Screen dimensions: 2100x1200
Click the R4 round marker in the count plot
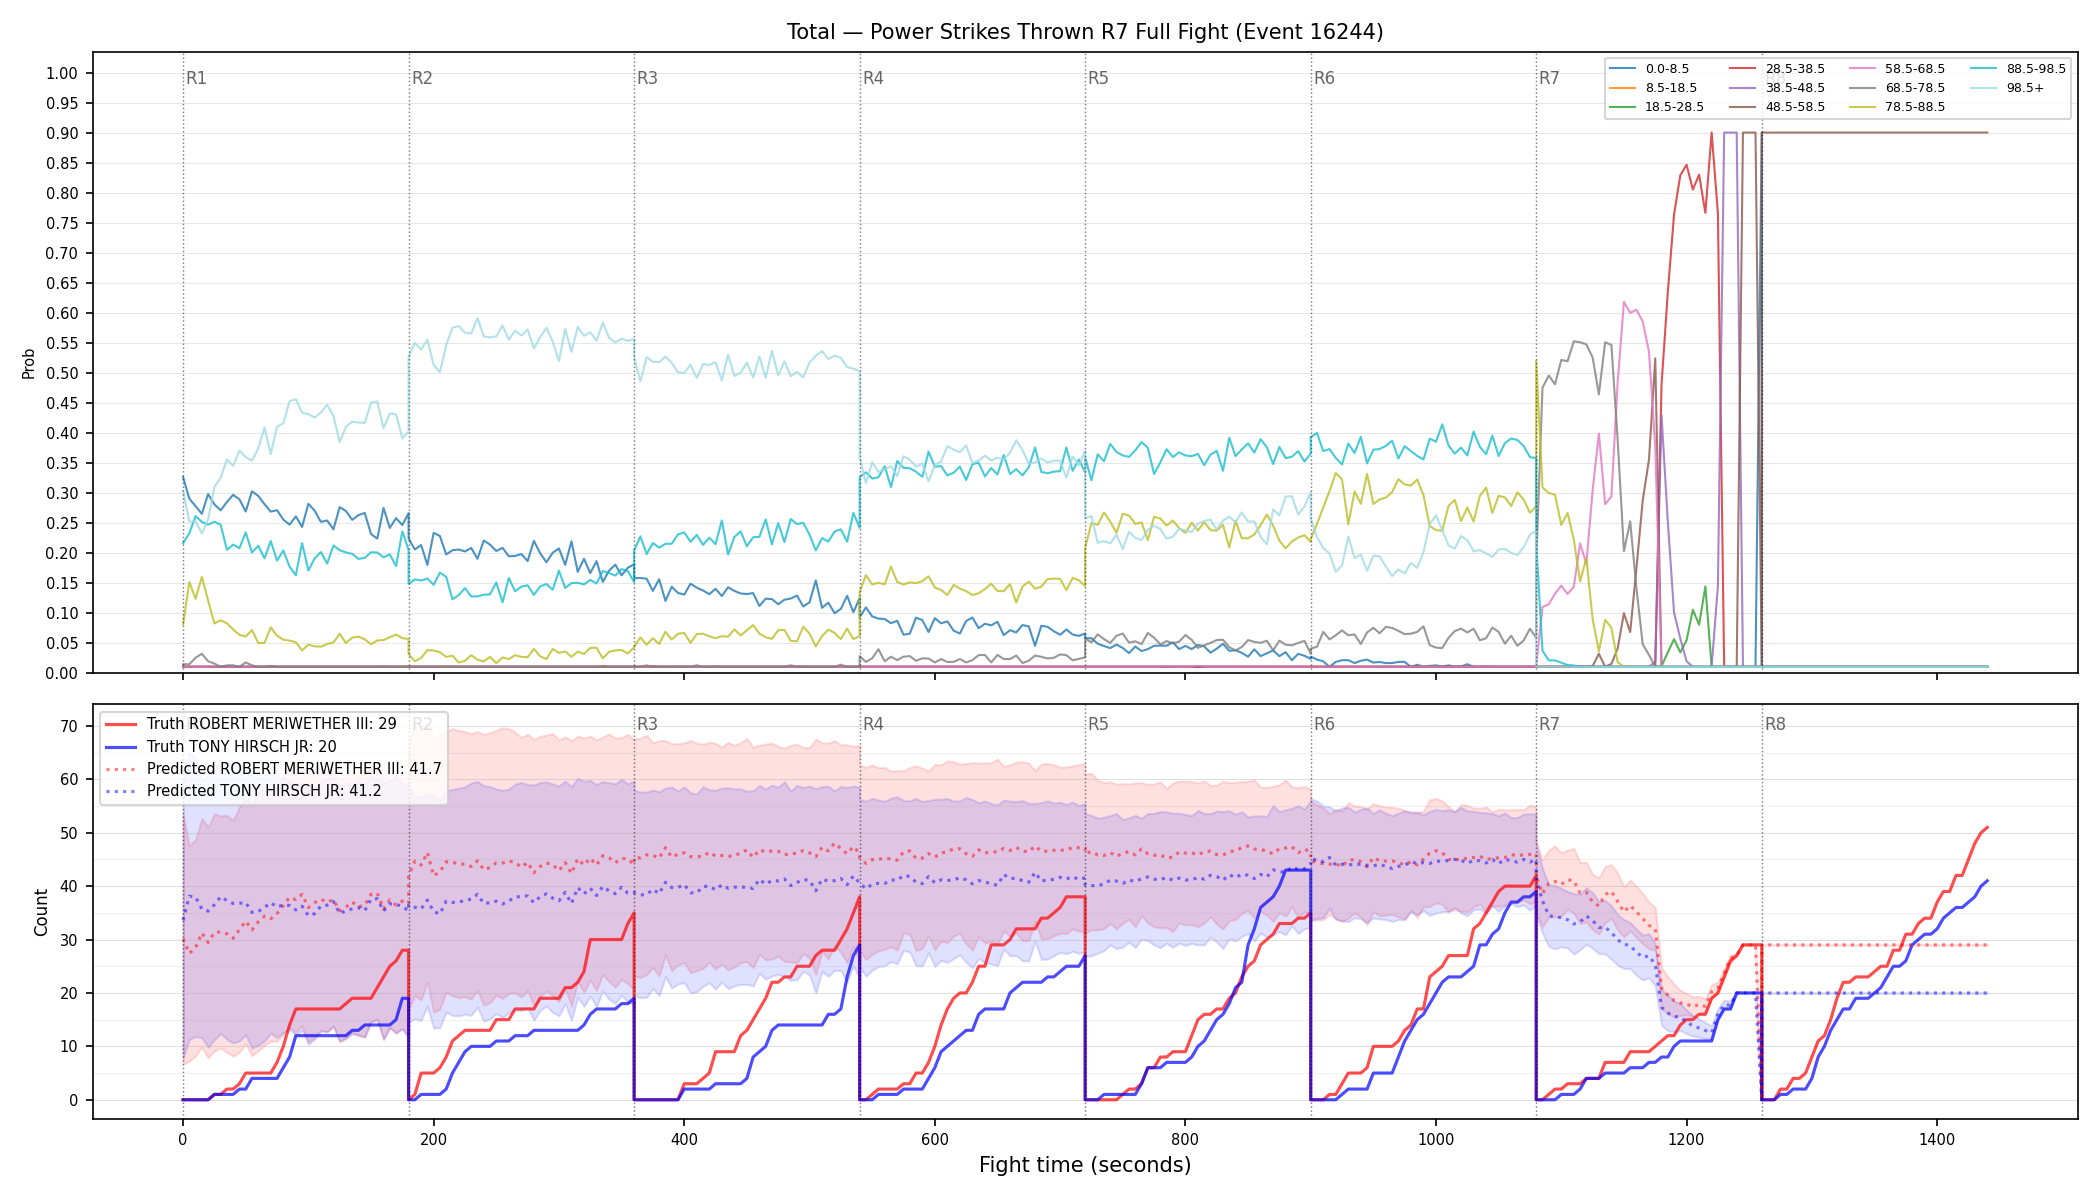click(873, 724)
